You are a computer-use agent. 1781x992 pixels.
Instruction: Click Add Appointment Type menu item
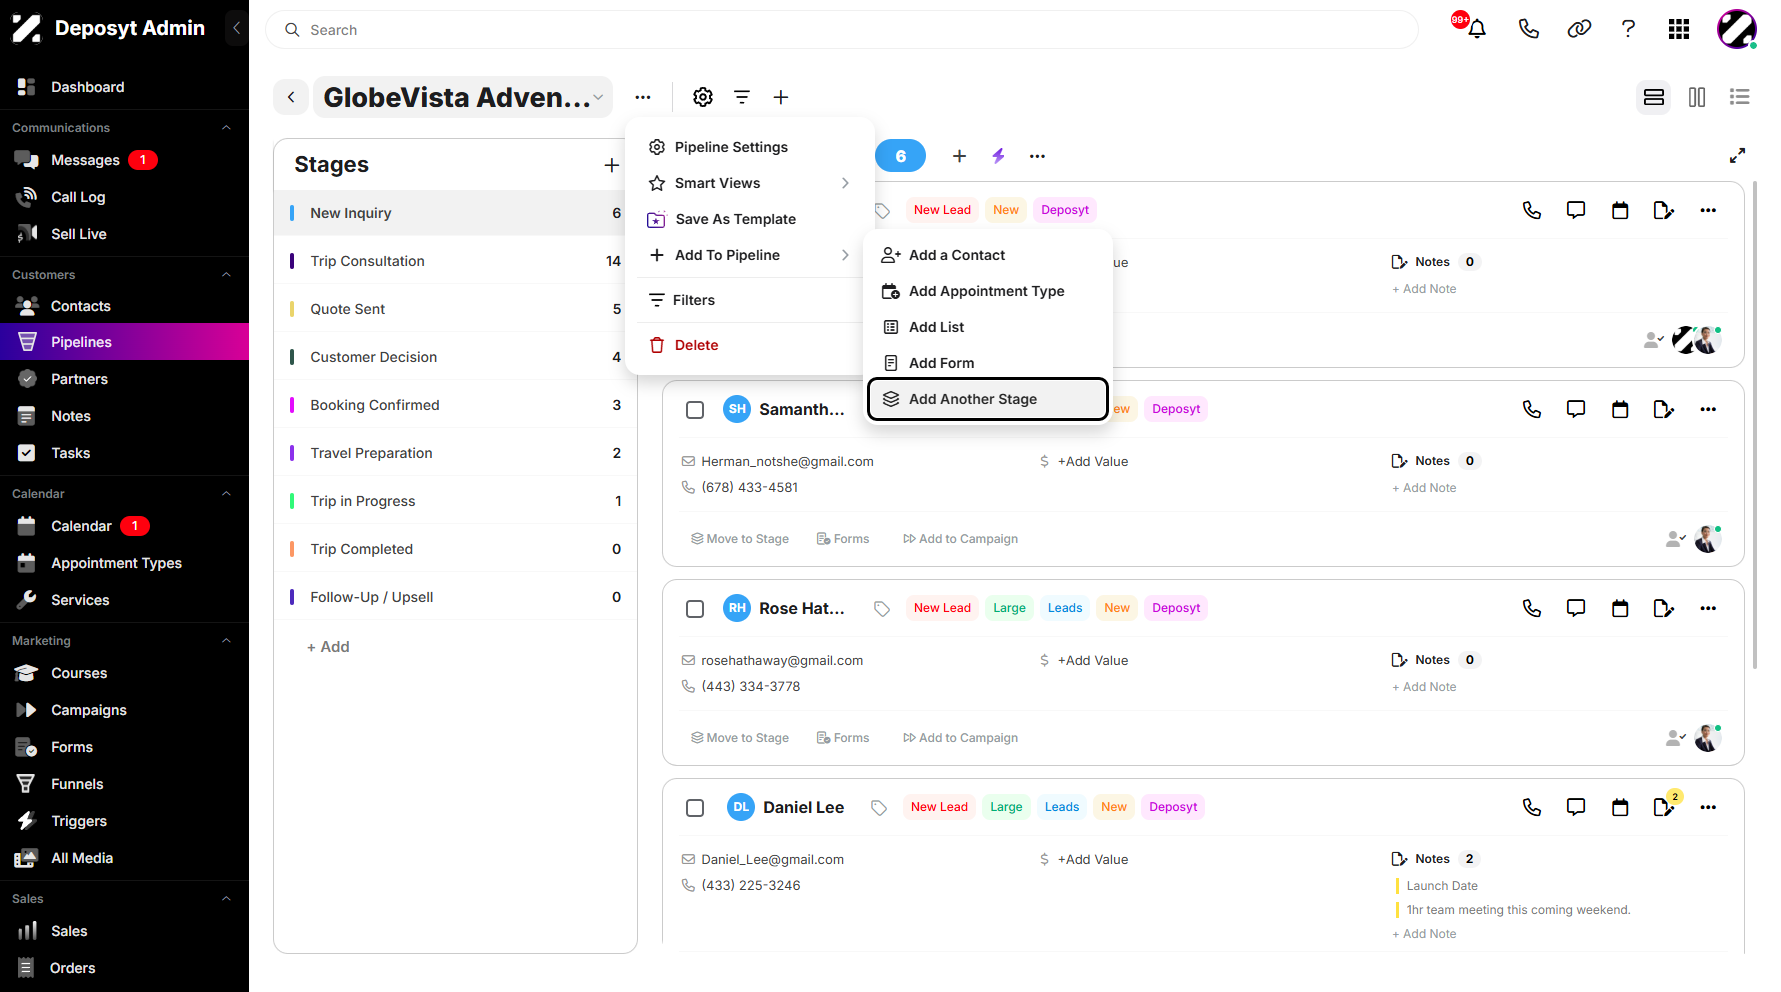pos(988,291)
